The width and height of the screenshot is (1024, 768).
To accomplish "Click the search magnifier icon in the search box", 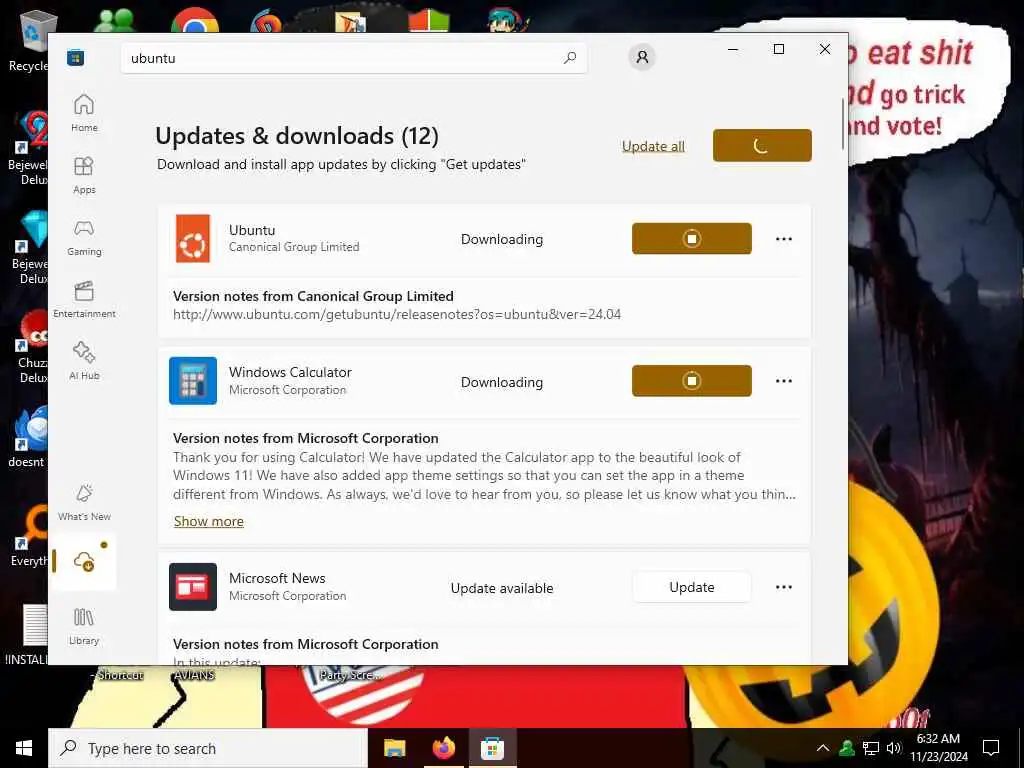I will click(570, 57).
